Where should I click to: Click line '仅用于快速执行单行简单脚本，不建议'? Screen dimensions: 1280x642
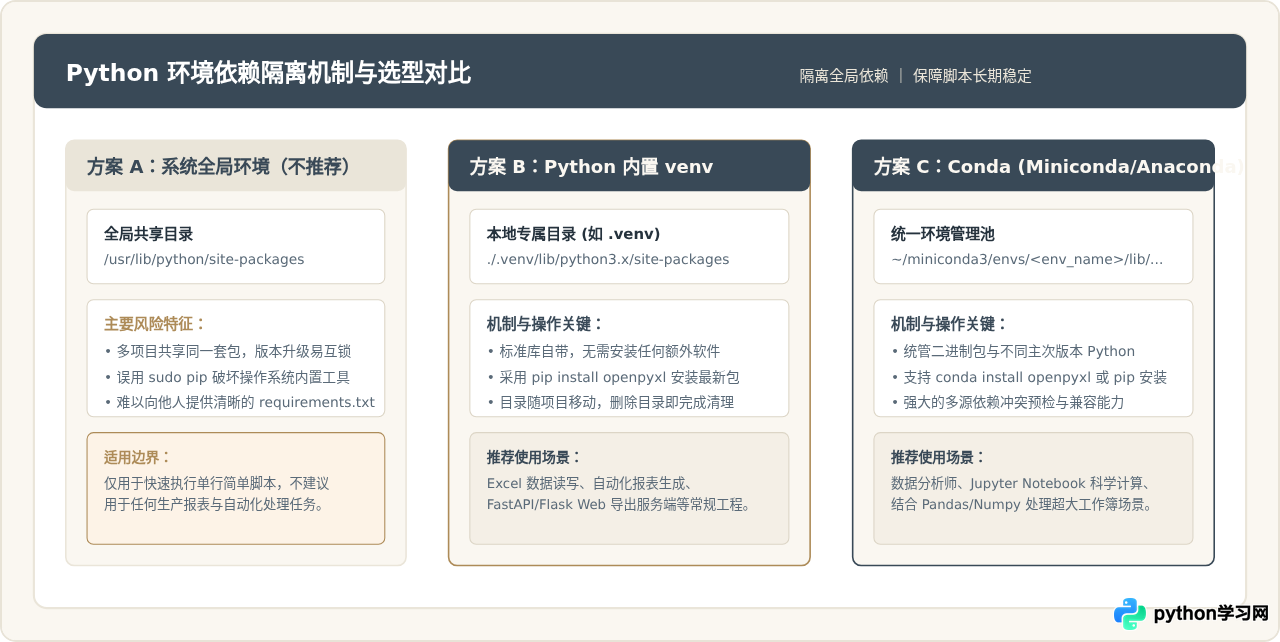216,483
